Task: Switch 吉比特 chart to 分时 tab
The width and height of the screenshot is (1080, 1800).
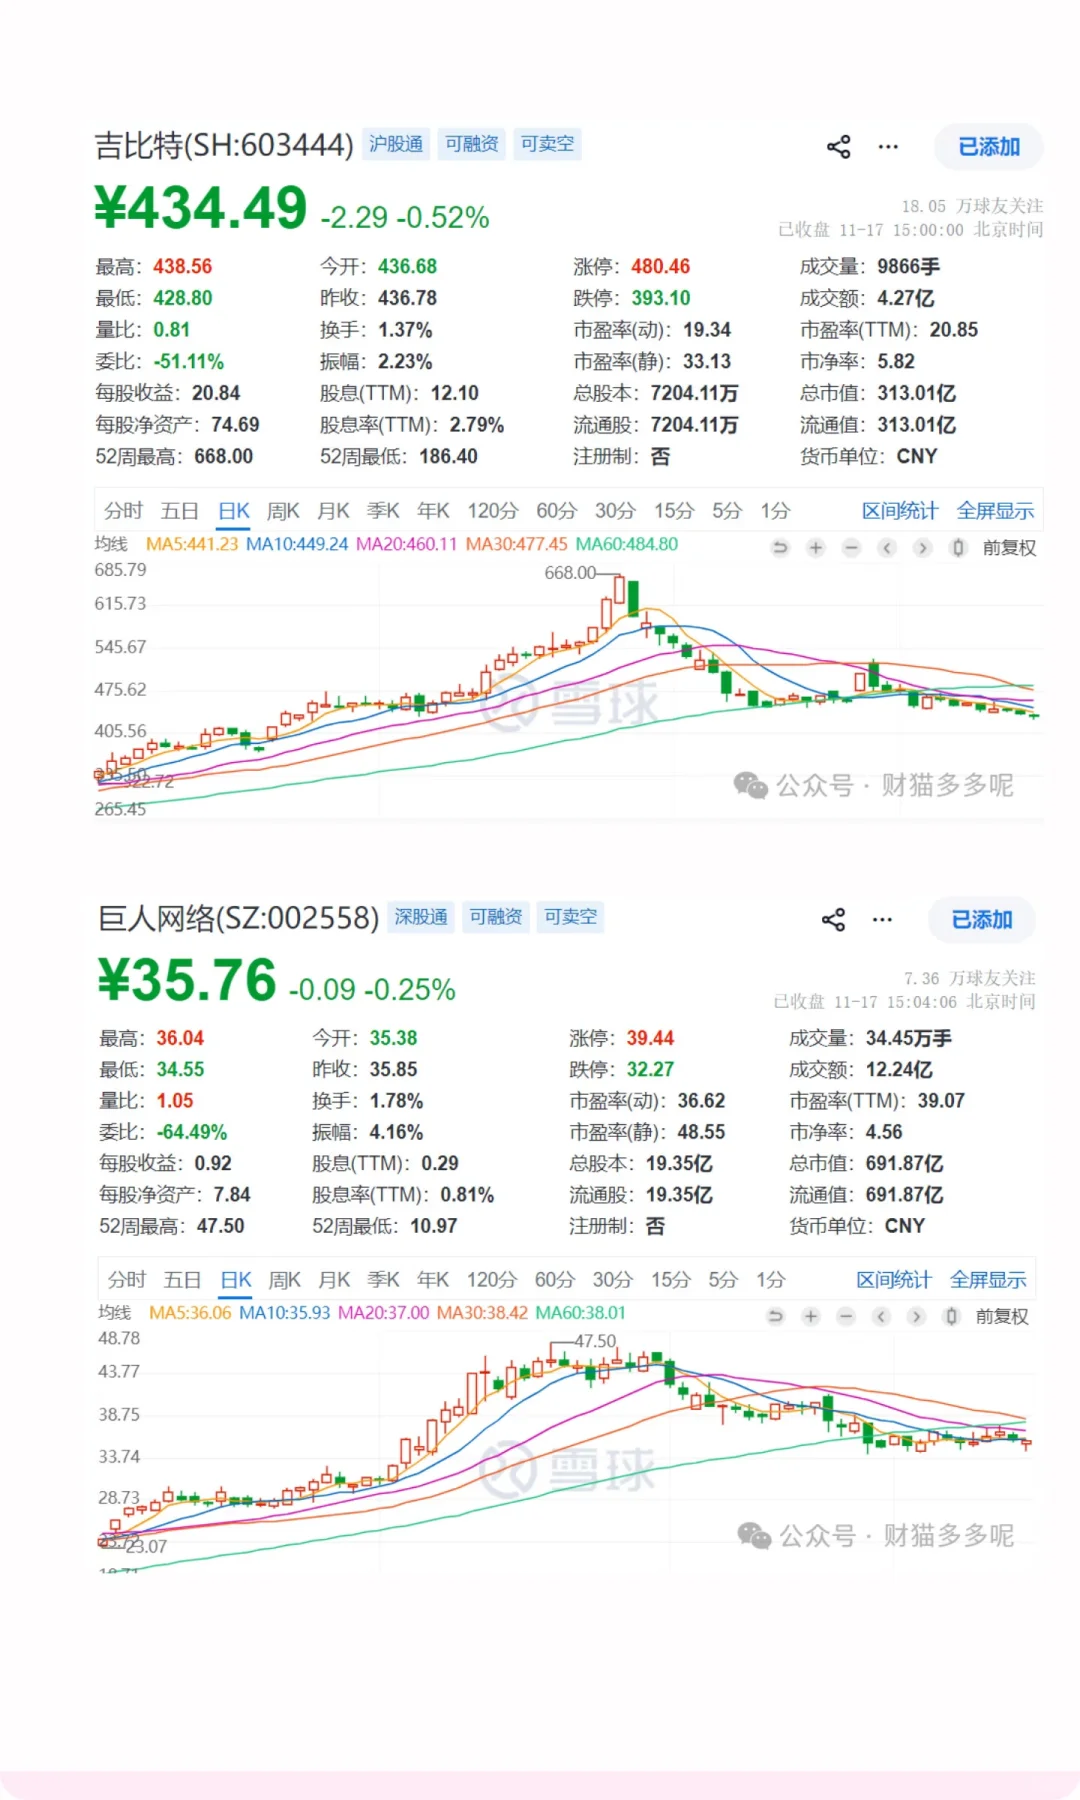Action: (x=124, y=511)
